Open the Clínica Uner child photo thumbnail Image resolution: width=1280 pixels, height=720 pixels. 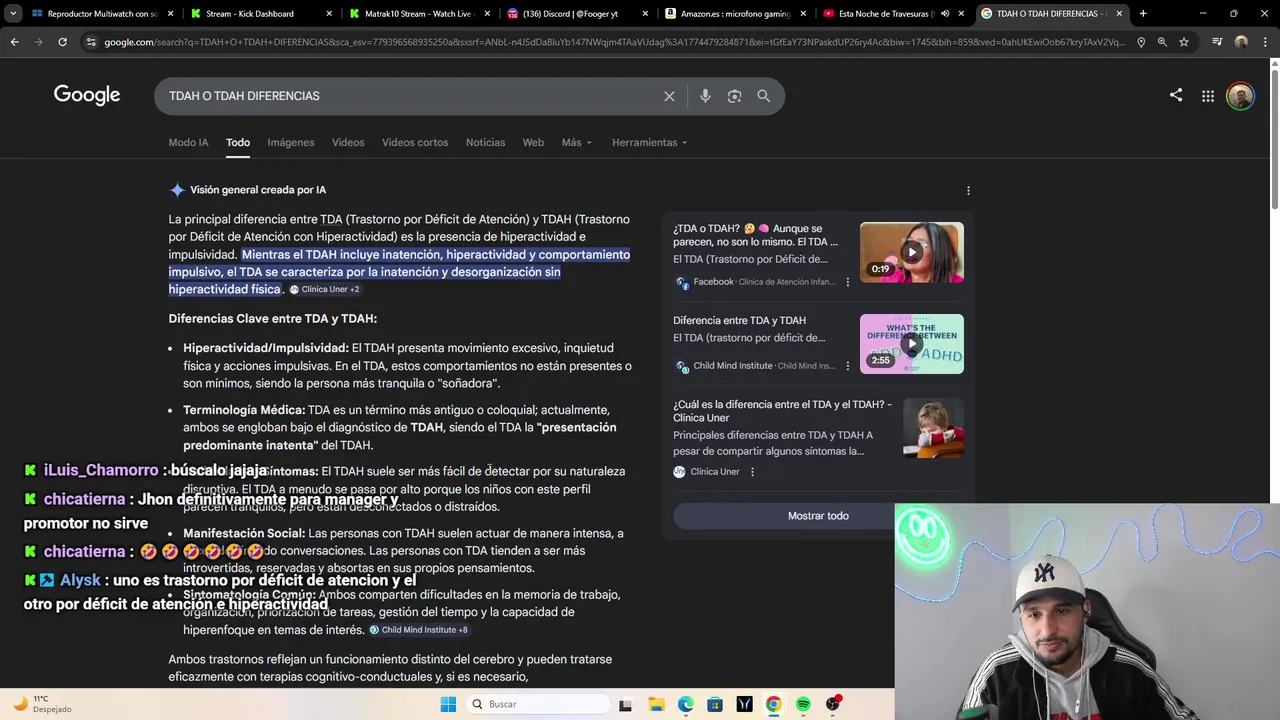(x=934, y=428)
